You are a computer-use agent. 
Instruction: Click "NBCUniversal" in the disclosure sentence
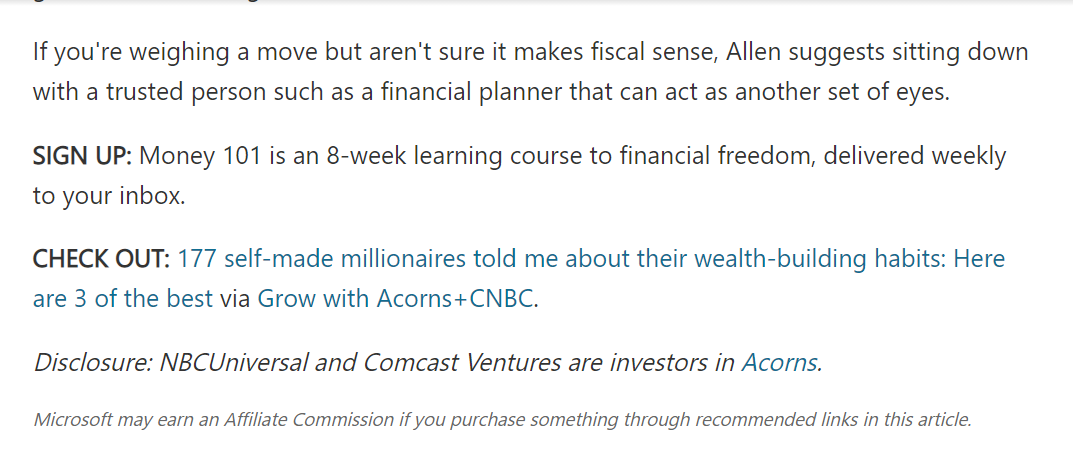click(x=233, y=362)
